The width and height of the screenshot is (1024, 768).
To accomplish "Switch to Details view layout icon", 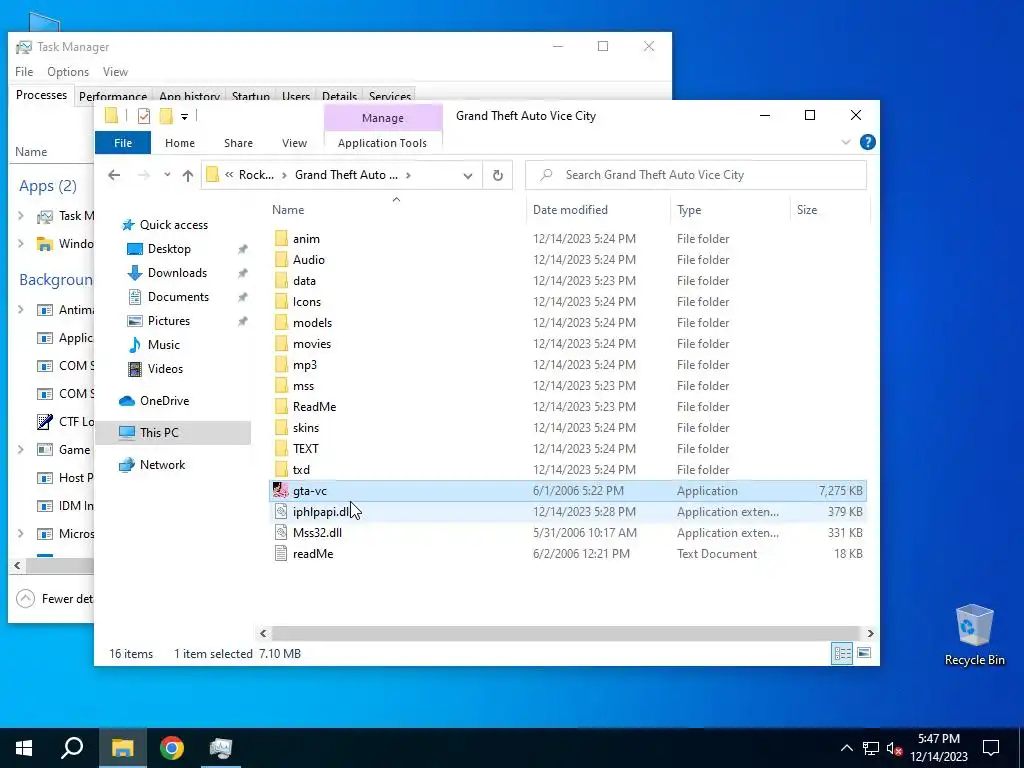I will [842, 653].
